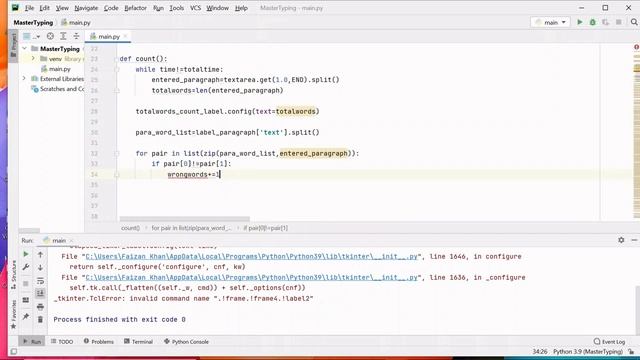Open Event Log

pyautogui.click(x=609, y=342)
